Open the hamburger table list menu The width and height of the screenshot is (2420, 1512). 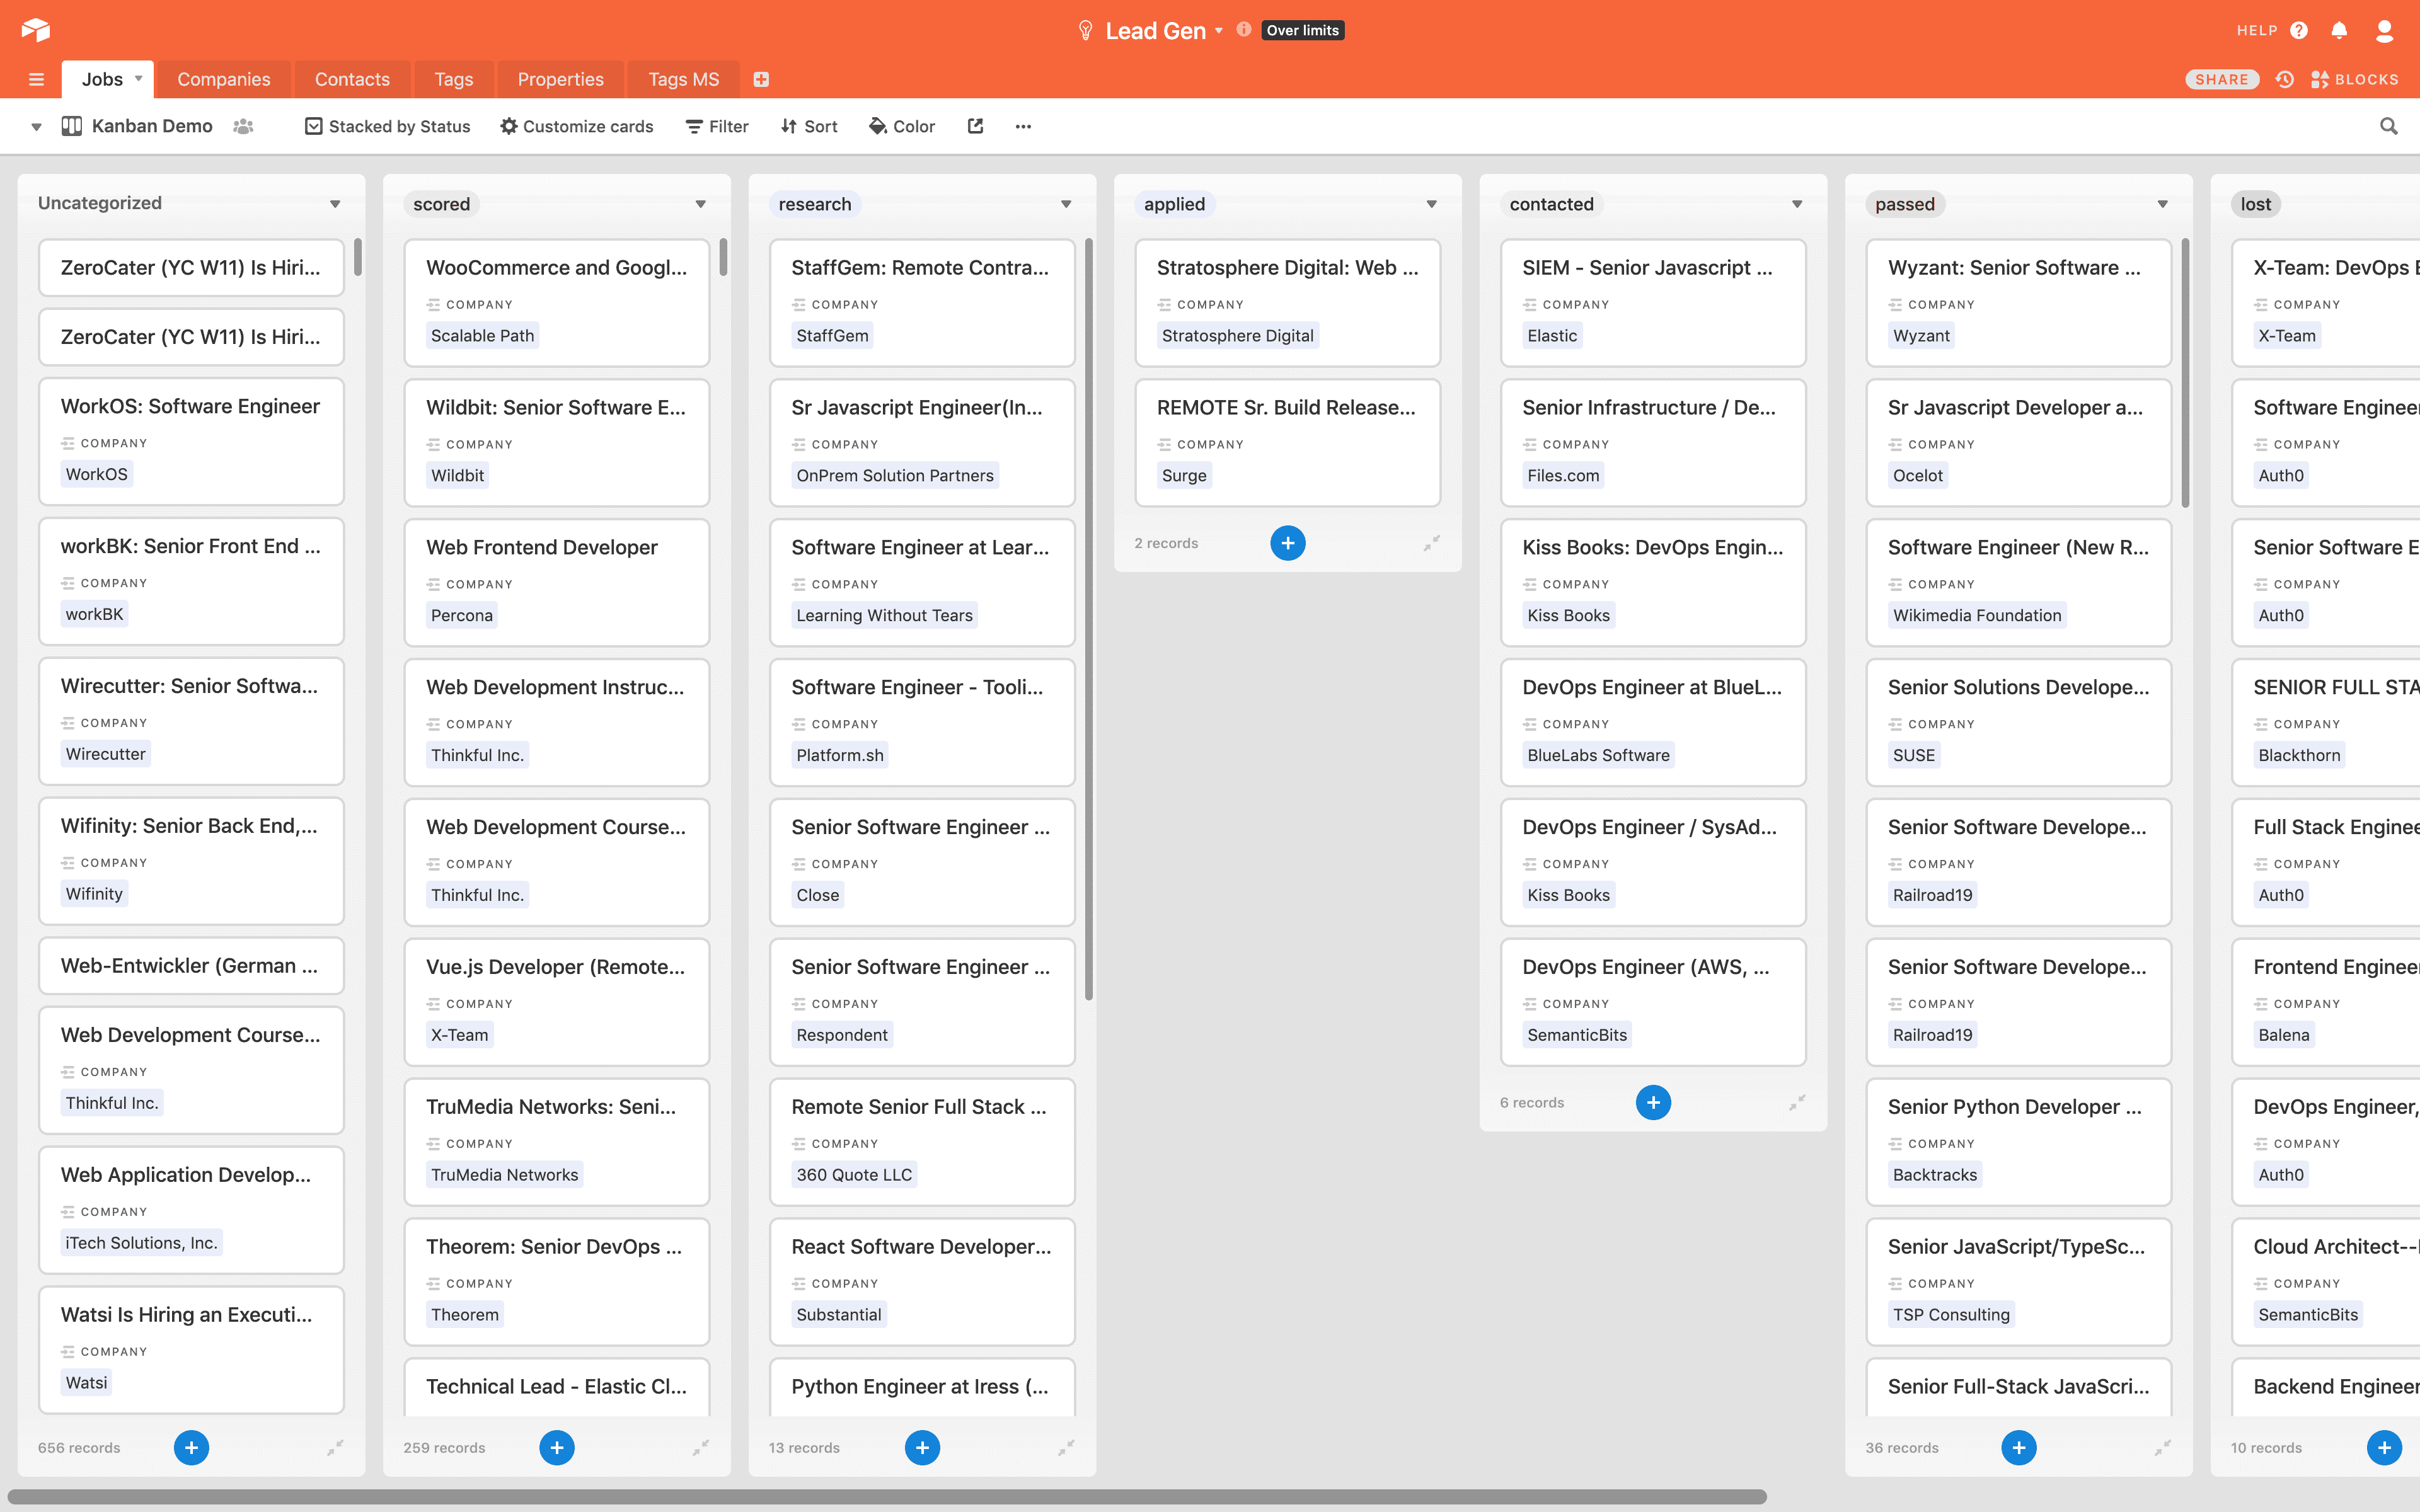click(37, 79)
